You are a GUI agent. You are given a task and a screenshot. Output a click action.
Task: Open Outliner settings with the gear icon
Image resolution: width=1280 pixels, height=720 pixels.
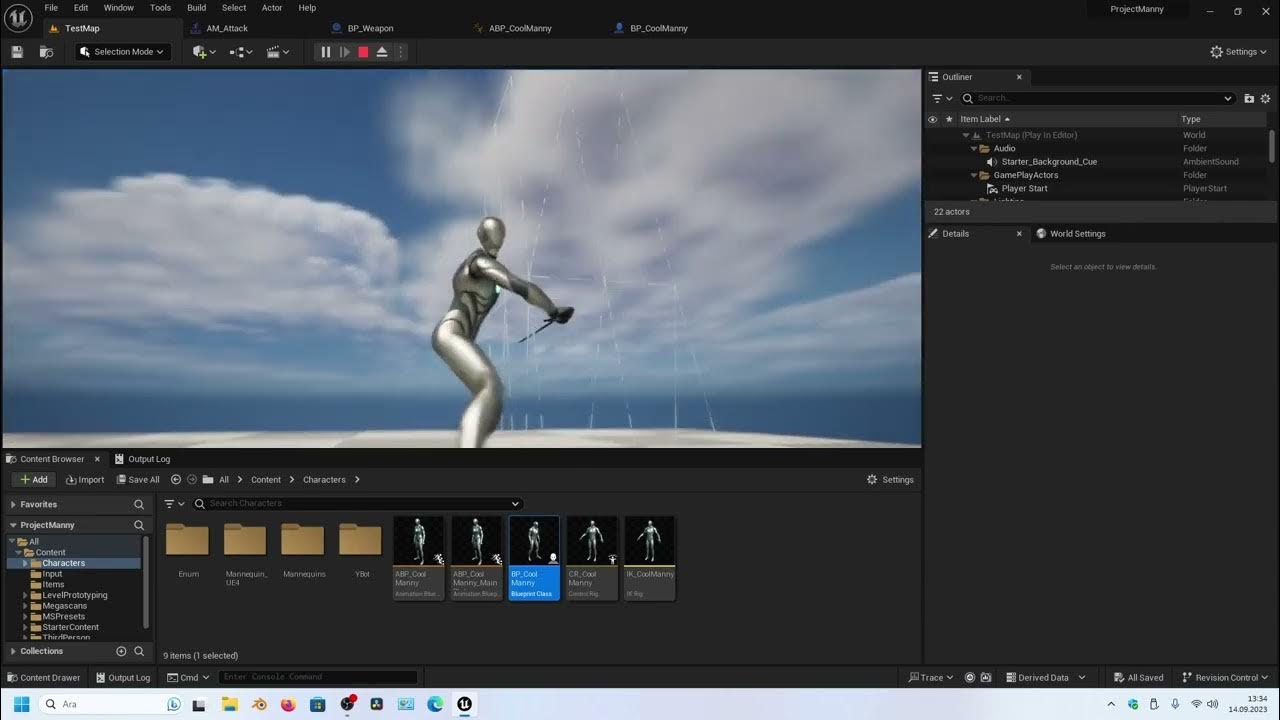(1265, 98)
